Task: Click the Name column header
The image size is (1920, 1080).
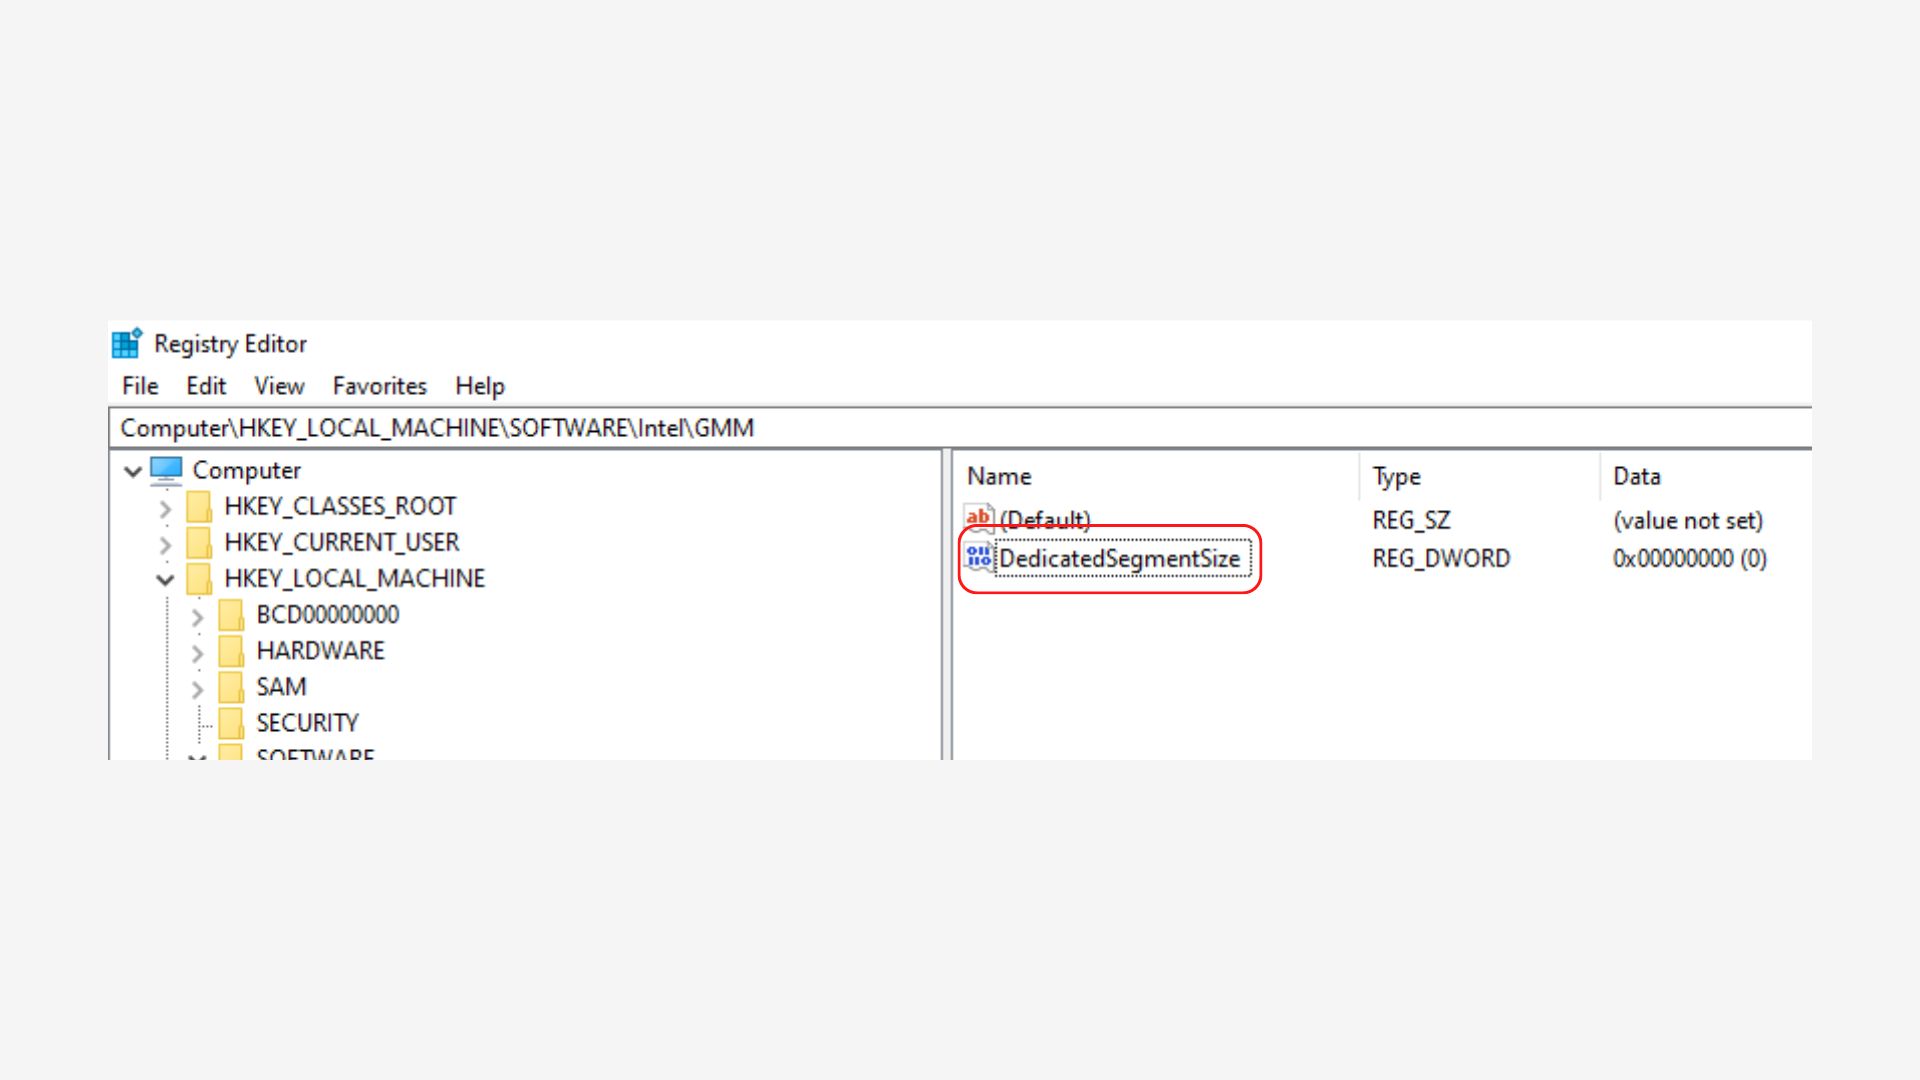Action: tap(999, 477)
